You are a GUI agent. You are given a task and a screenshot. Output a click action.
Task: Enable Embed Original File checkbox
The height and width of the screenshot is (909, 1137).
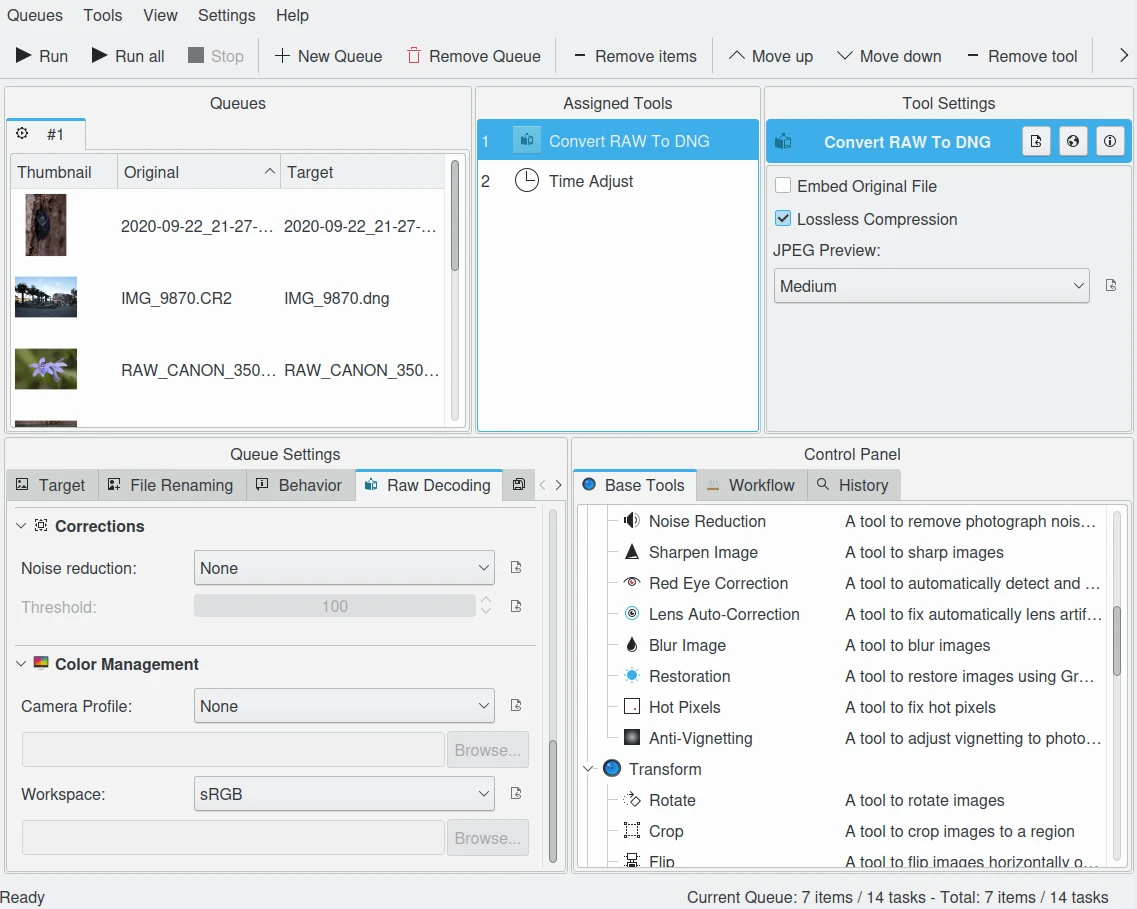click(x=783, y=186)
